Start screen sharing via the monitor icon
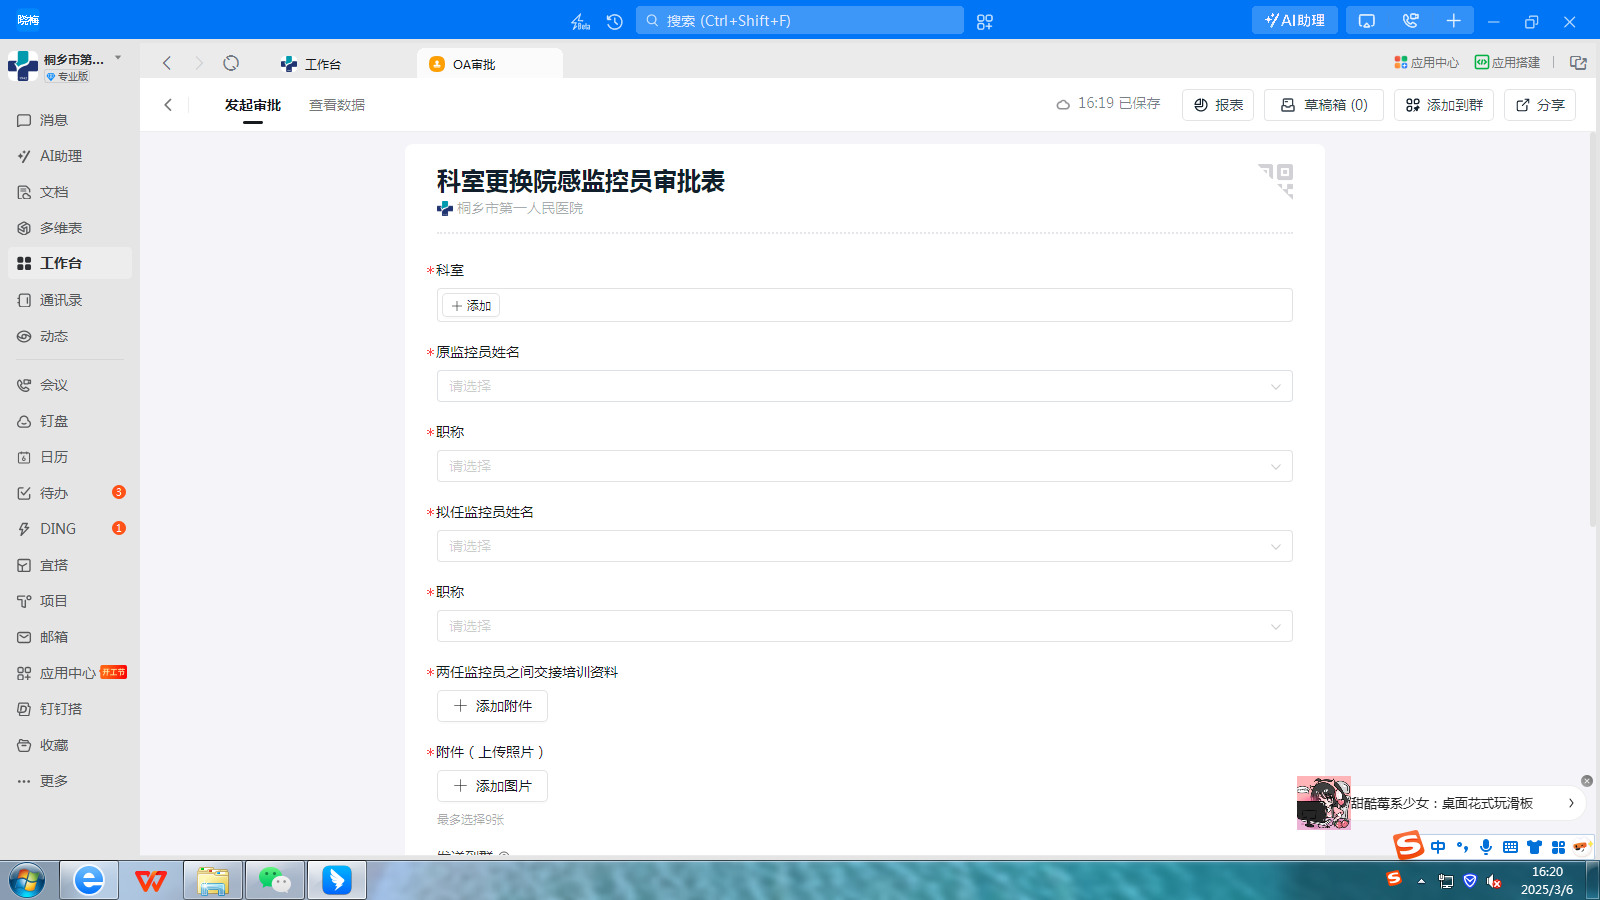Image resolution: width=1600 pixels, height=900 pixels. [x=1366, y=19]
